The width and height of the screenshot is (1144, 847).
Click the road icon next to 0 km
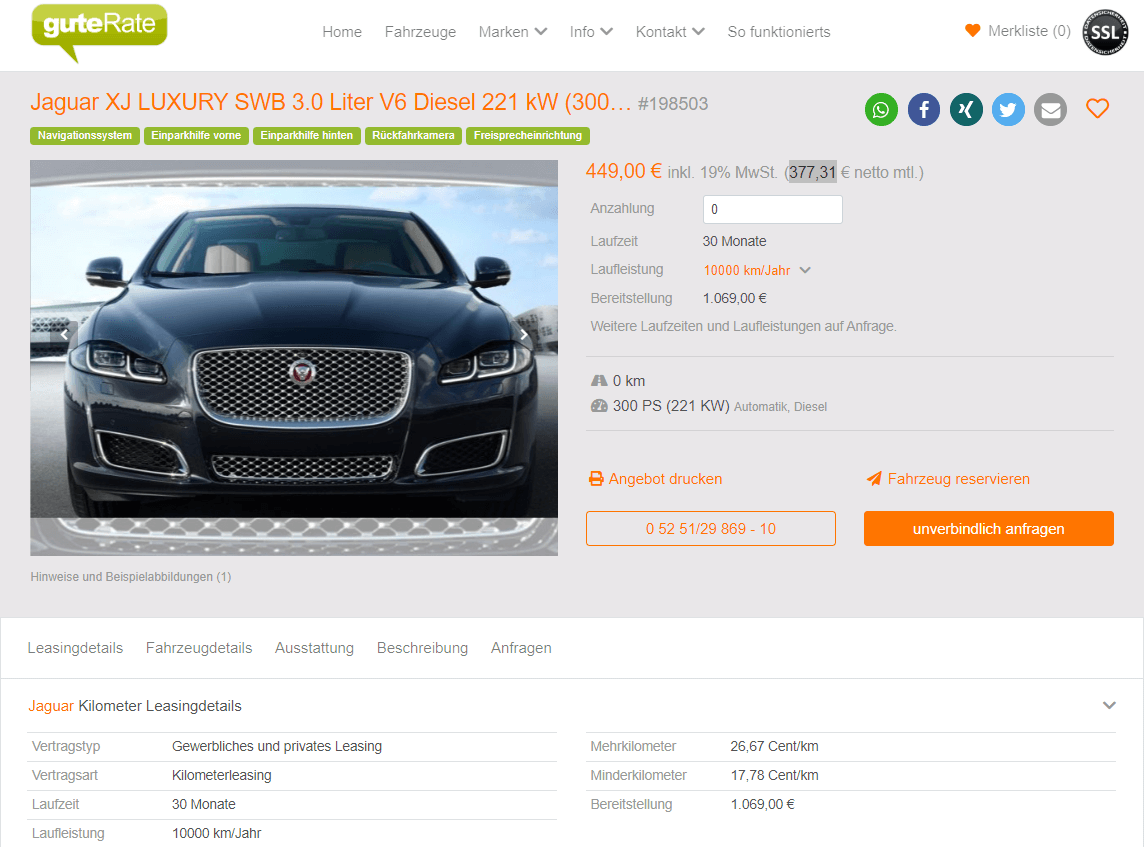(x=599, y=381)
